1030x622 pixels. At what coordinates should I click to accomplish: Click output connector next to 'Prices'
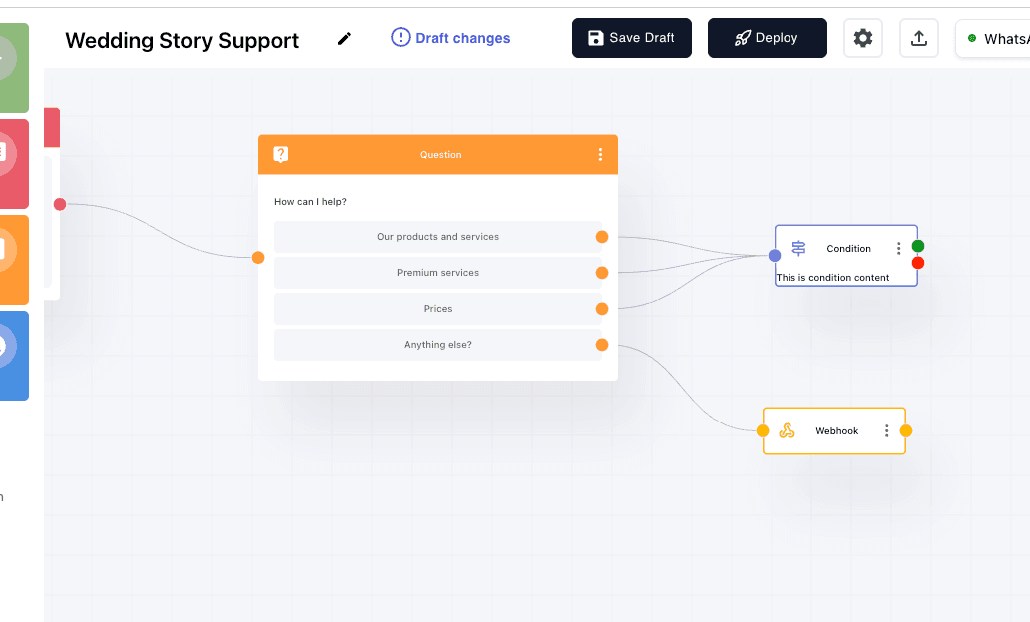pyautogui.click(x=602, y=309)
